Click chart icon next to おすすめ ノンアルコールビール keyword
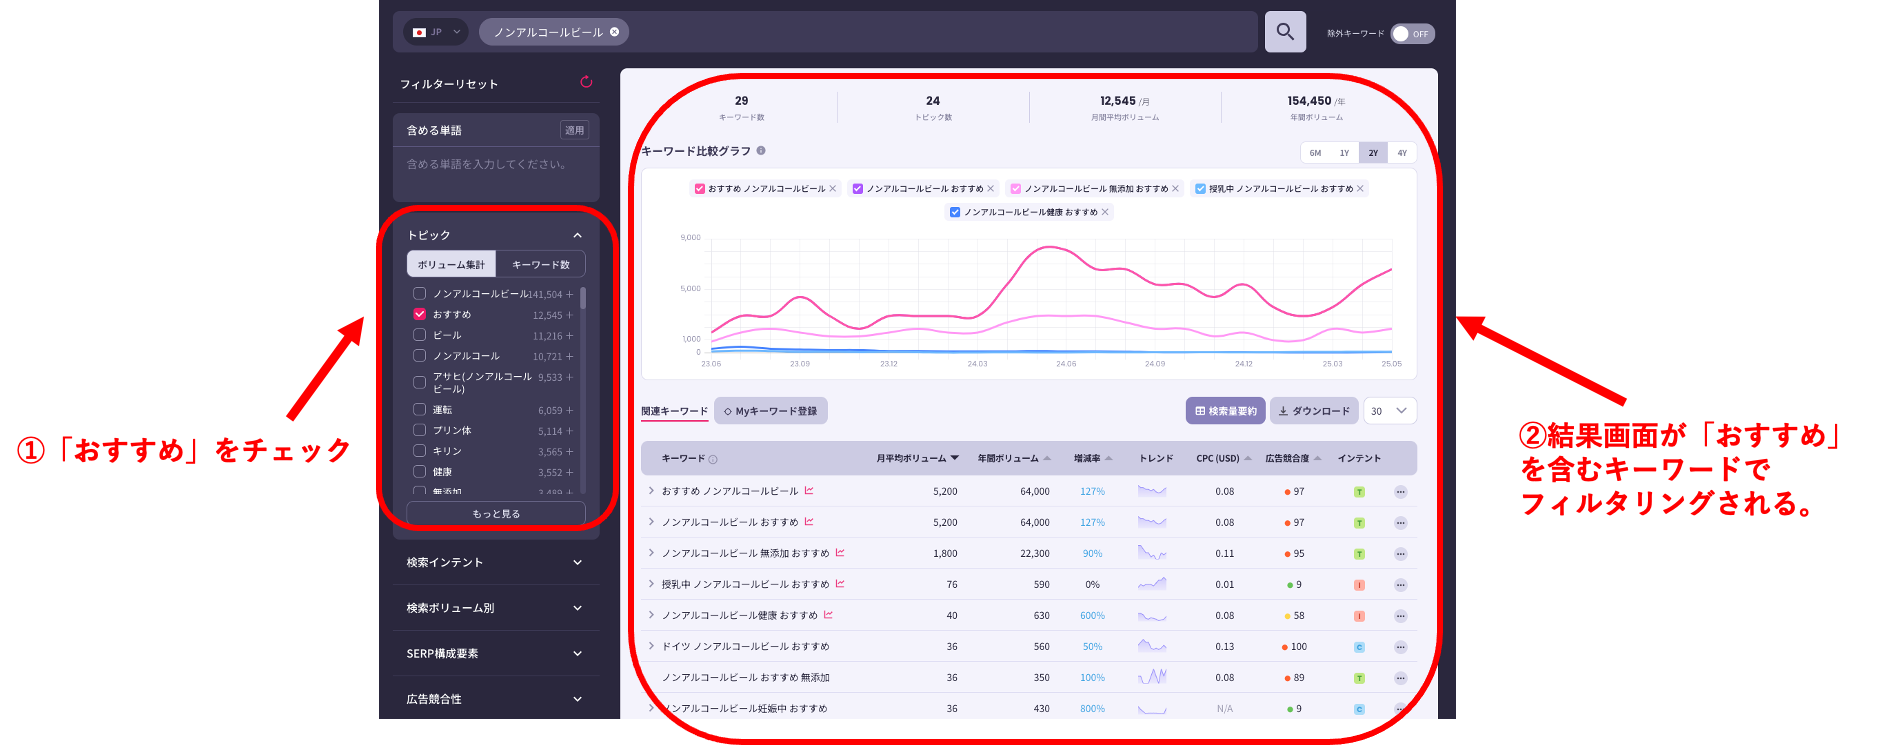1880x746 pixels. (809, 491)
